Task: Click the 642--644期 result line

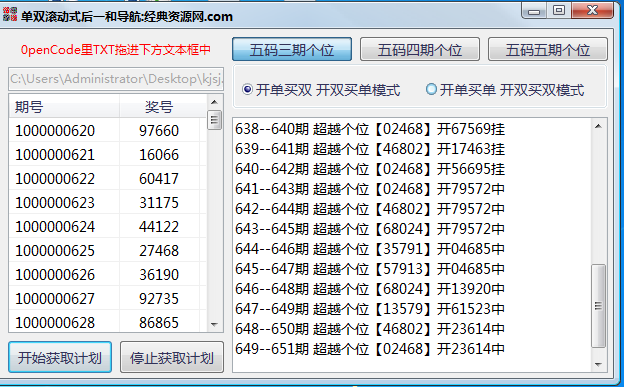Action: point(370,209)
